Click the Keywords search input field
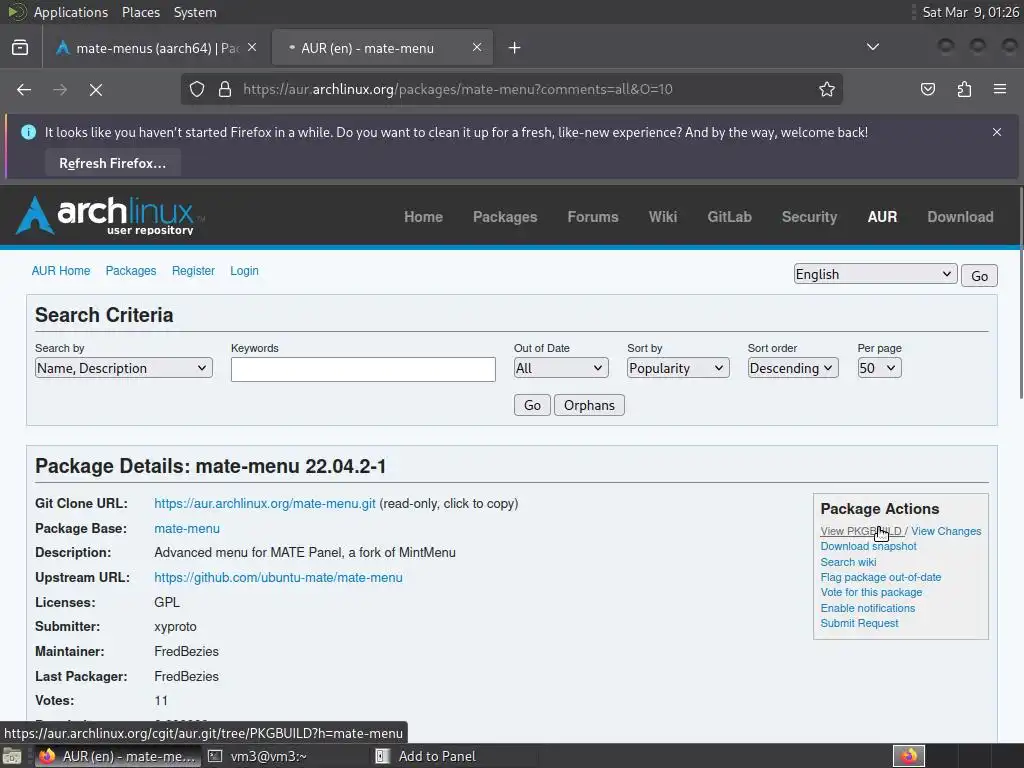Image resolution: width=1024 pixels, height=768 pixels. point(363,369)
